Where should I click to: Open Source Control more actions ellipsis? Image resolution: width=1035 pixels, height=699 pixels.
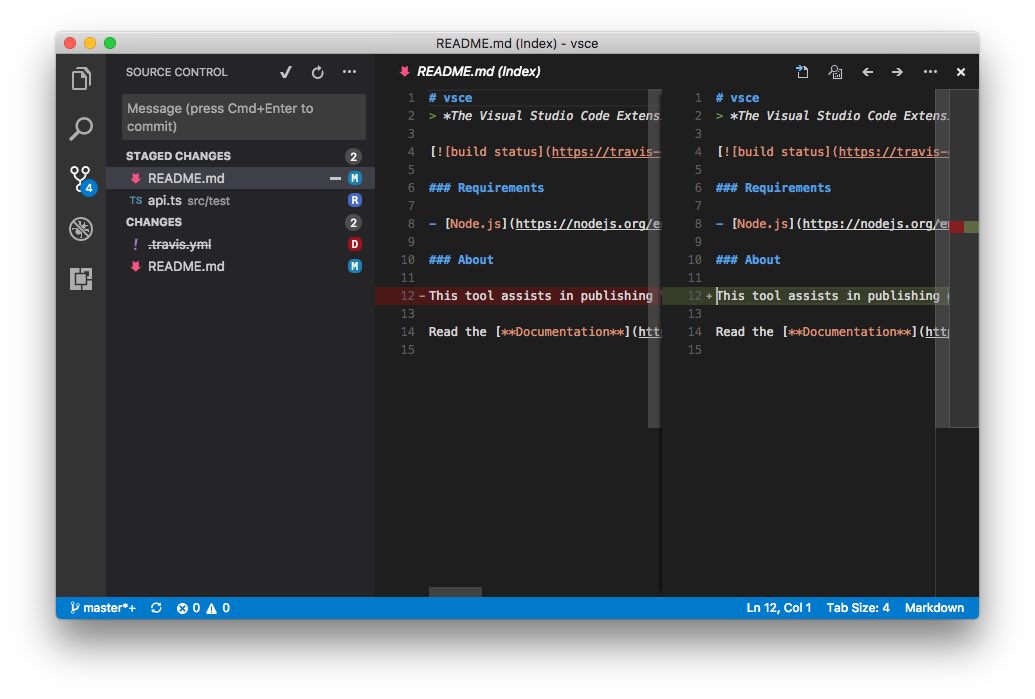click(x=349, y=71)
